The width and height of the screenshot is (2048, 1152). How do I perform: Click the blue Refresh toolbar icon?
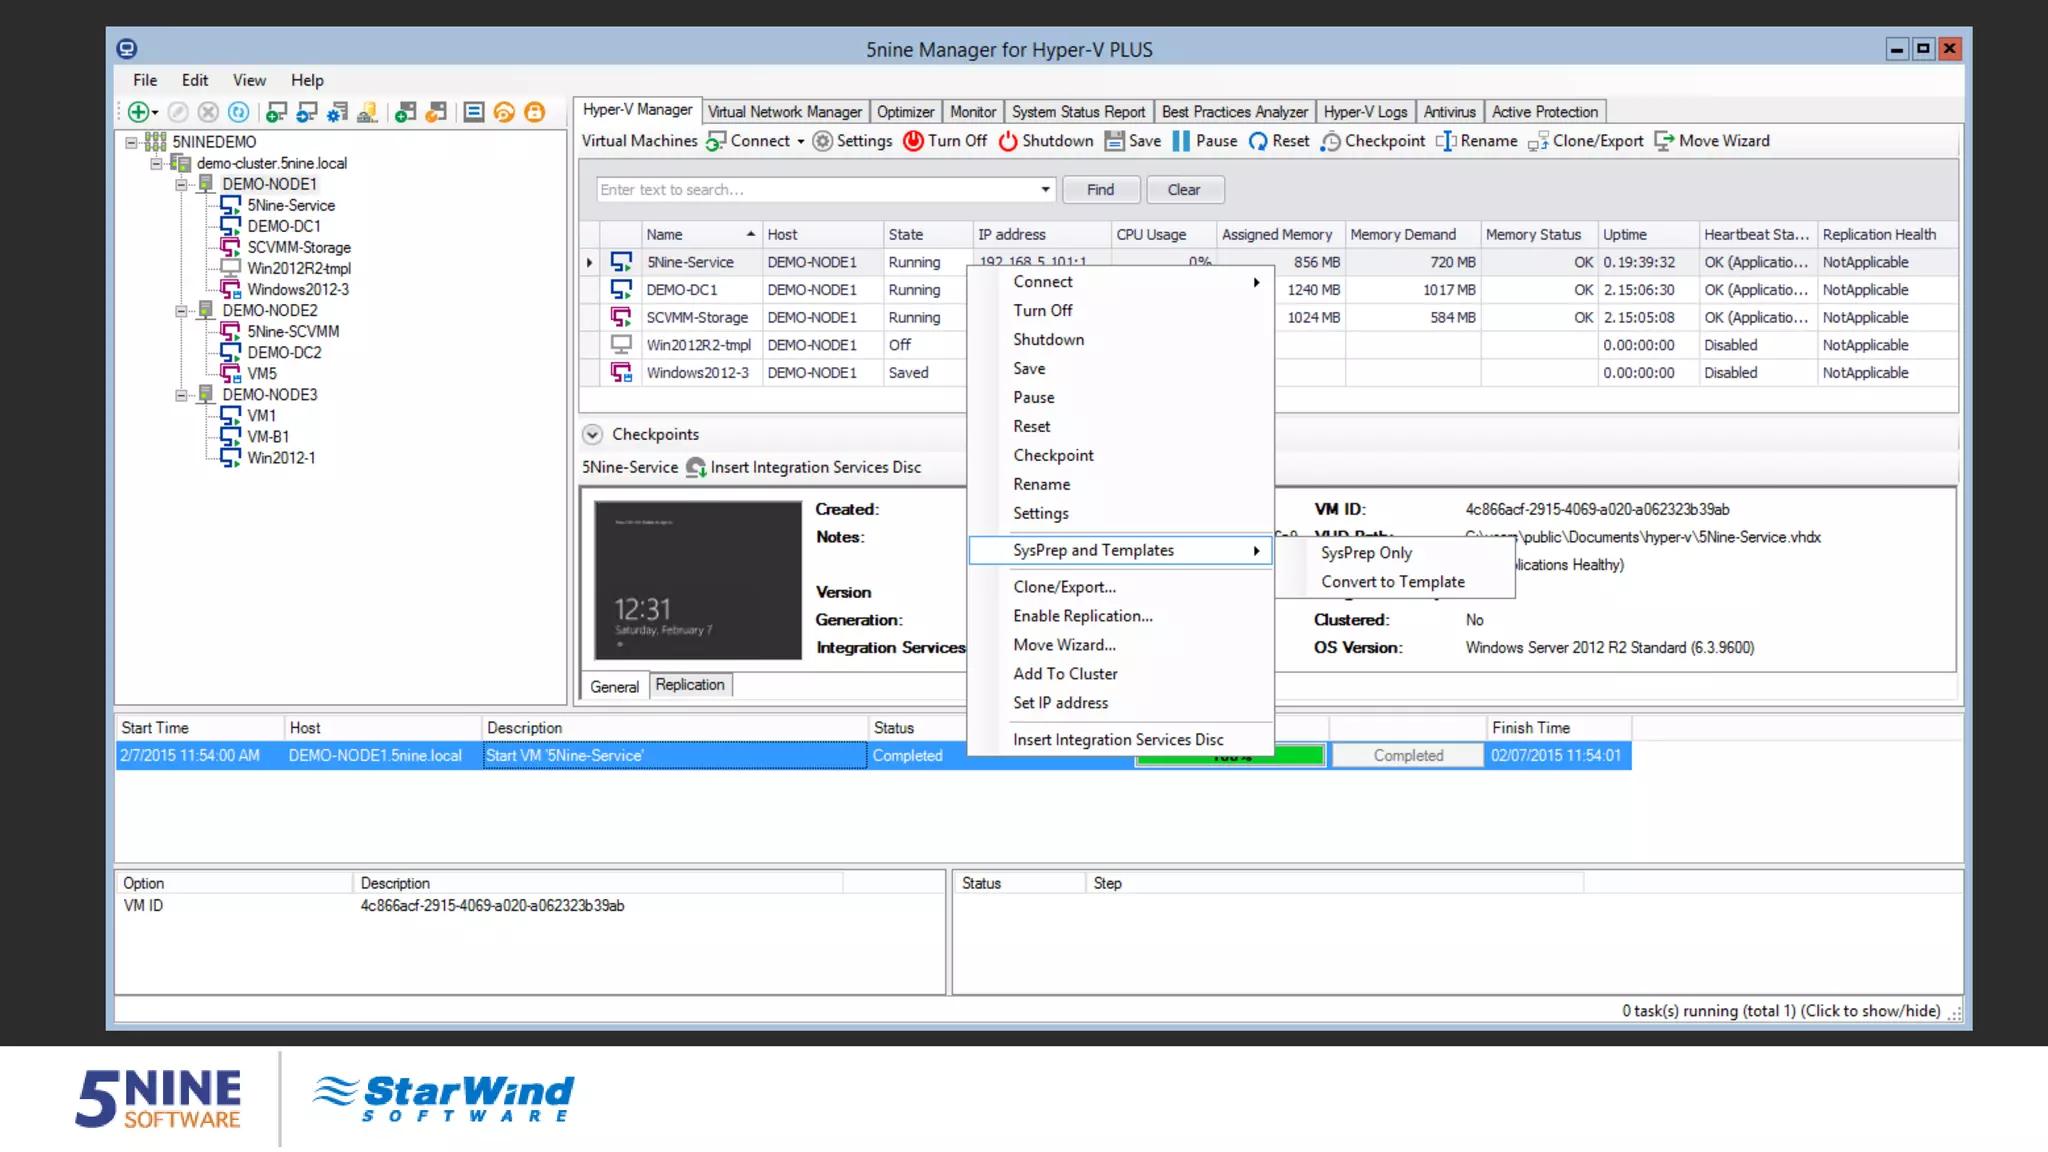pyautogui.click(x=238, y=112)
